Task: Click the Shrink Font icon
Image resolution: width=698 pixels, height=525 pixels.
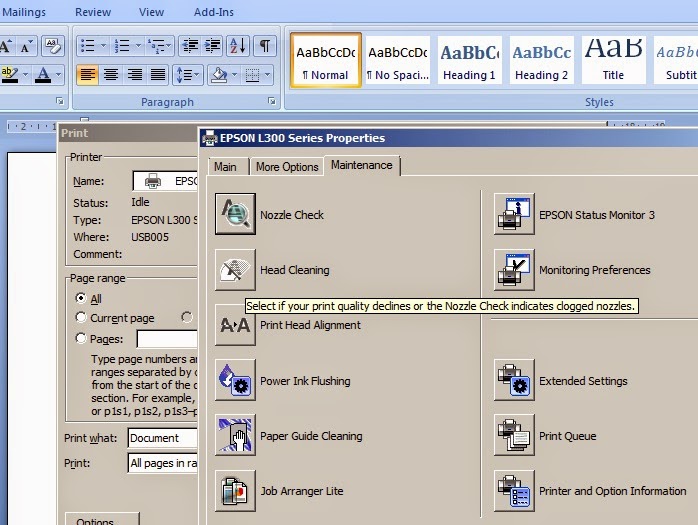Action: 27,45
